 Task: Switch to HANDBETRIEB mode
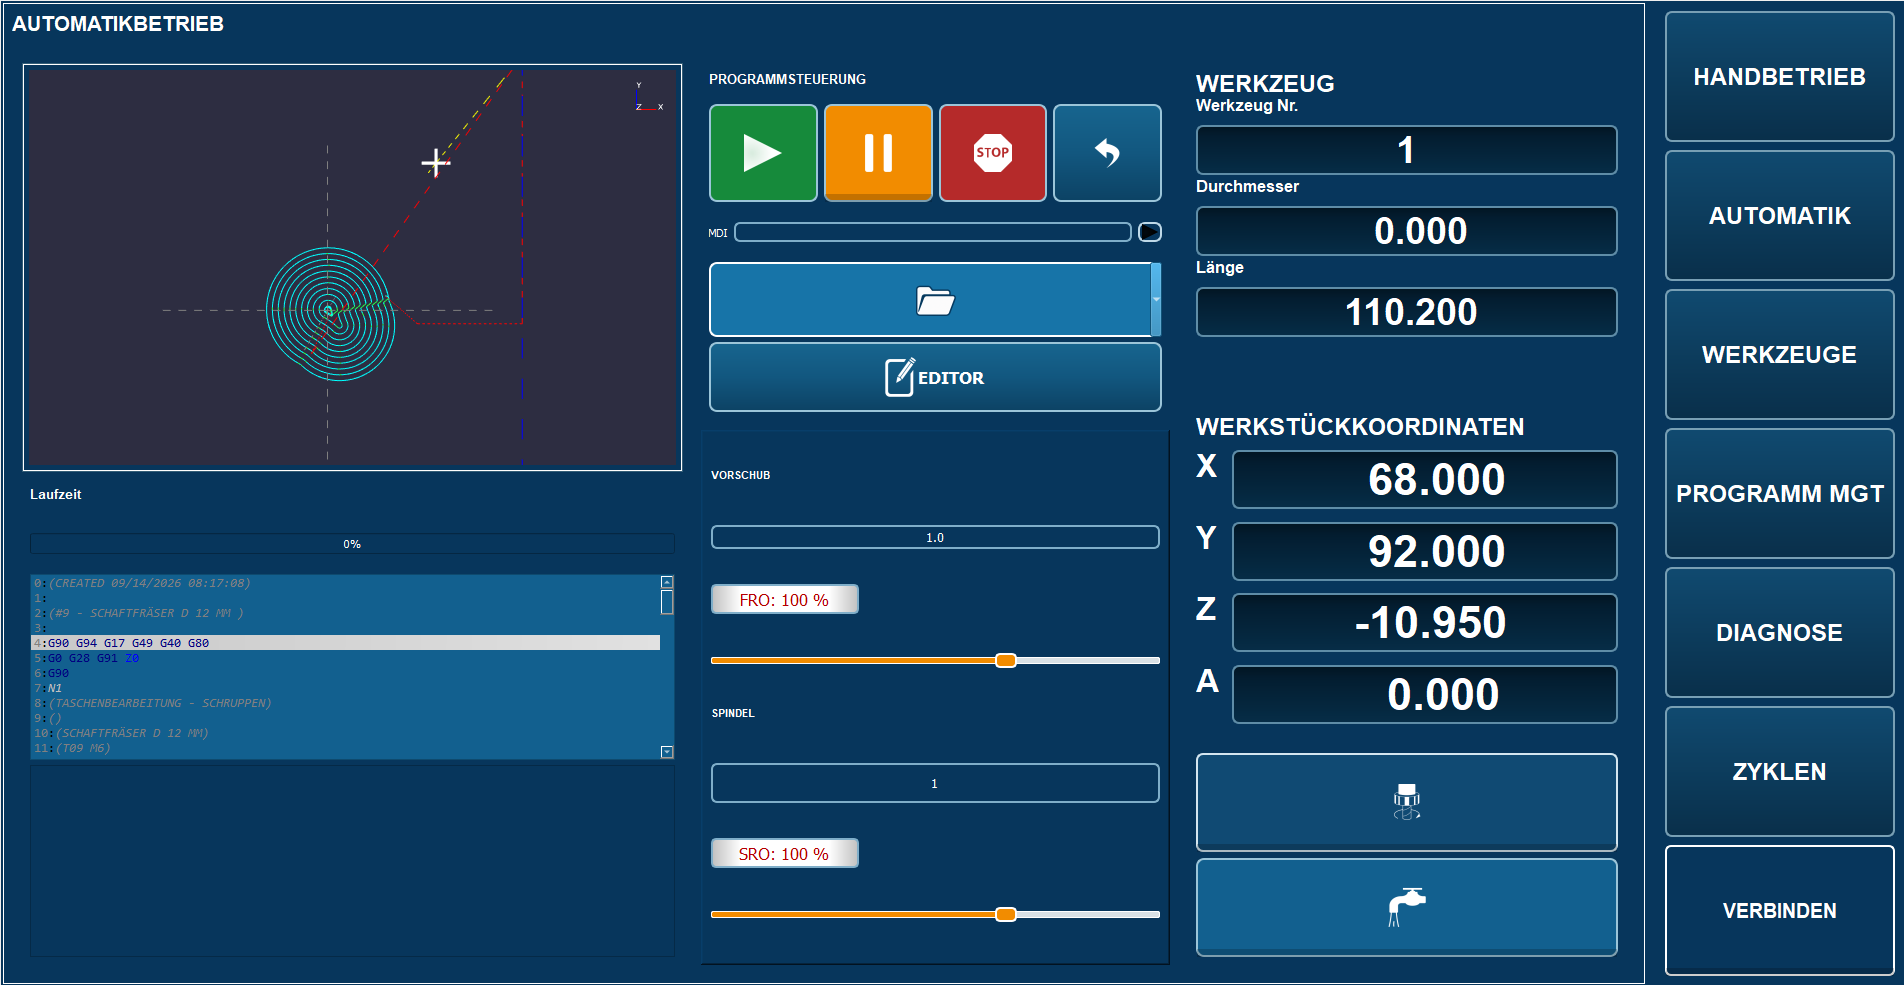(1779, 77)
